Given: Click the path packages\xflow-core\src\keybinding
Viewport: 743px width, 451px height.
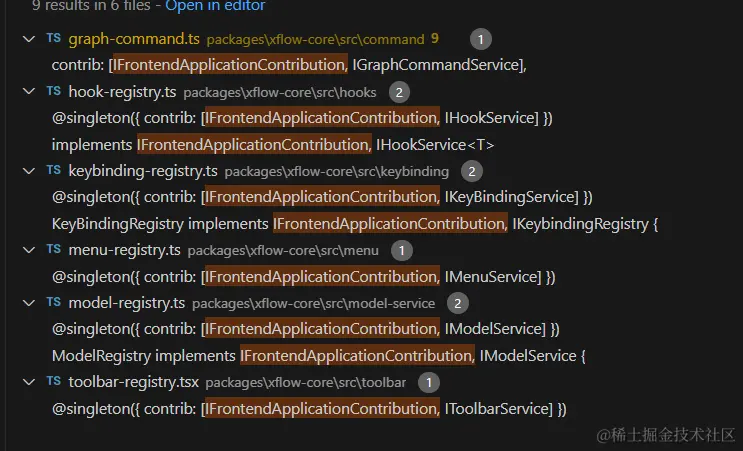Looking at the screenshot, I should 337,171.
